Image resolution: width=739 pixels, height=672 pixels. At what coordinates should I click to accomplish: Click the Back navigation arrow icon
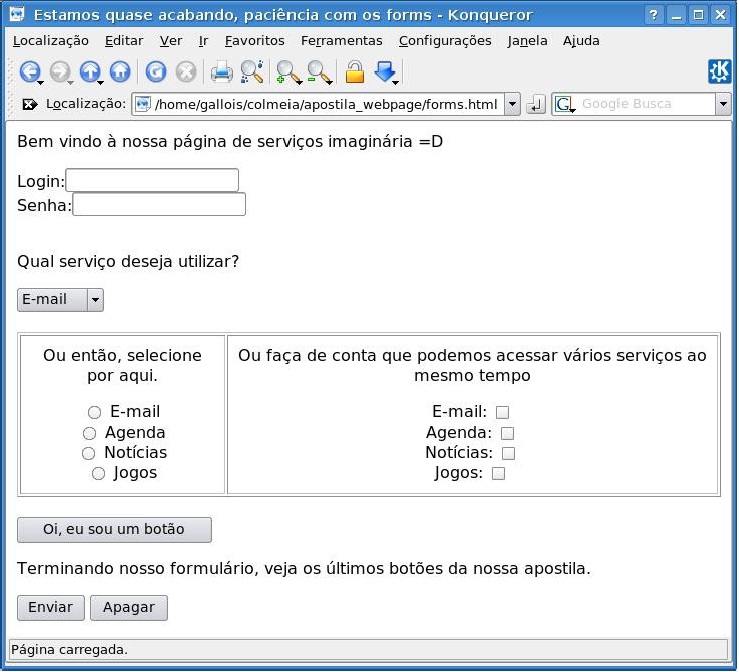point(29,71)
